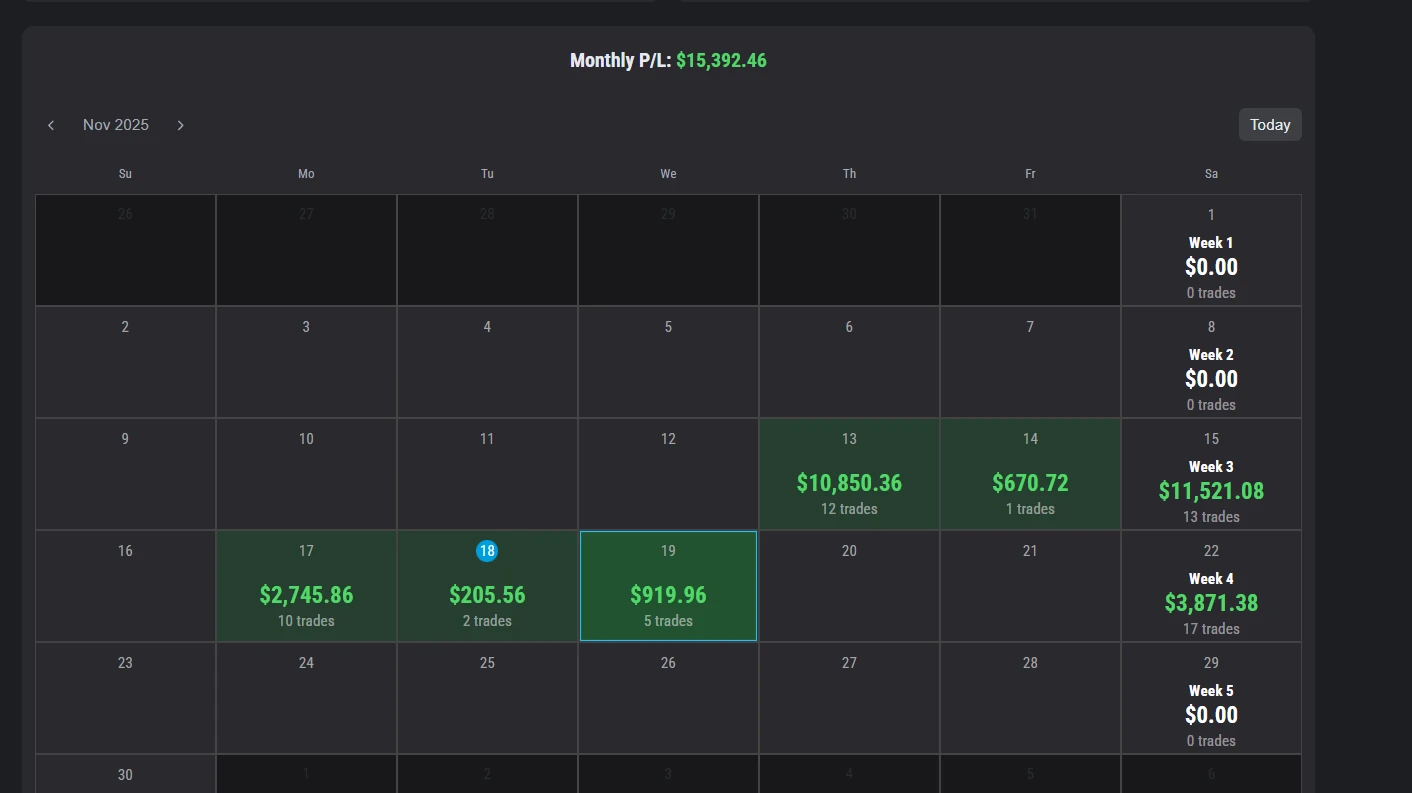This screenshot has height=793, width=1412.
Task: Click the Sa weekday column header
Action: 1211,174
